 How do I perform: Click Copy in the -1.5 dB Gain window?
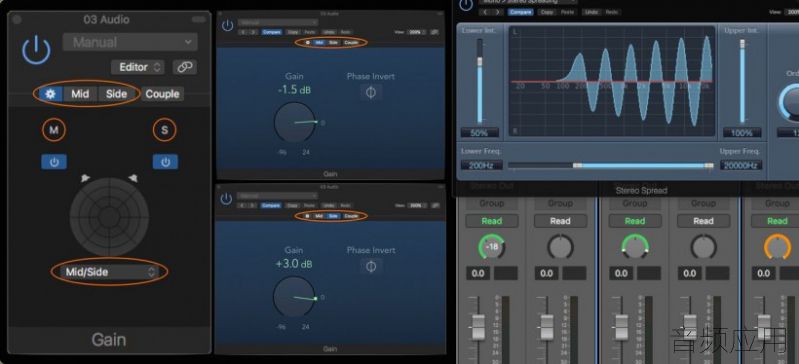pyautogui.click(x=293, y=32)
